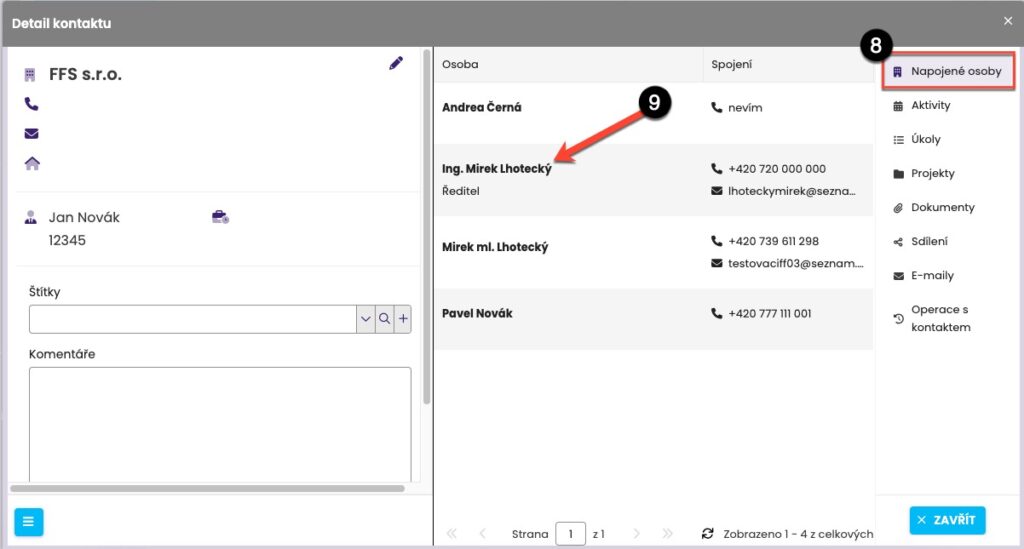Viewport: 1024px width, 549px height.
Task: Click the Osoba column header
Action: tap(569, 64)
